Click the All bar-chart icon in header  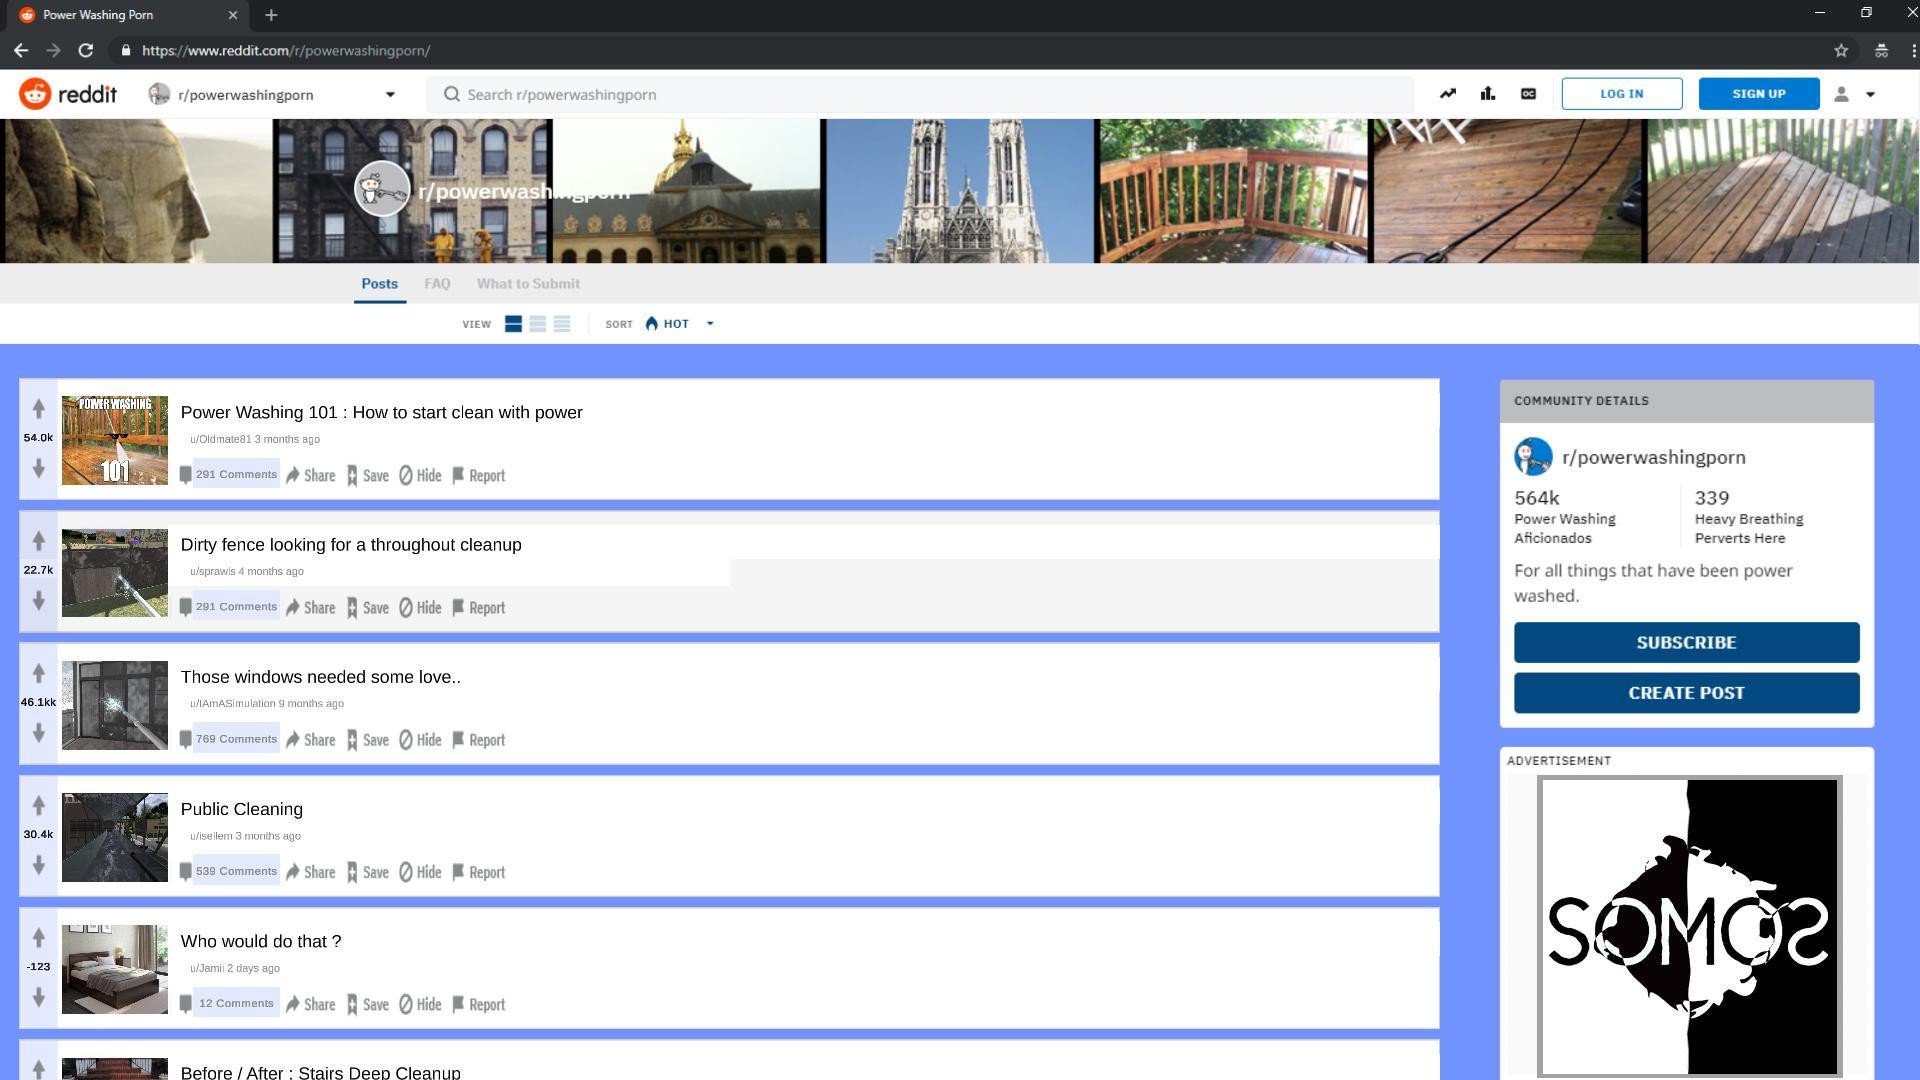click(1488, 94)
